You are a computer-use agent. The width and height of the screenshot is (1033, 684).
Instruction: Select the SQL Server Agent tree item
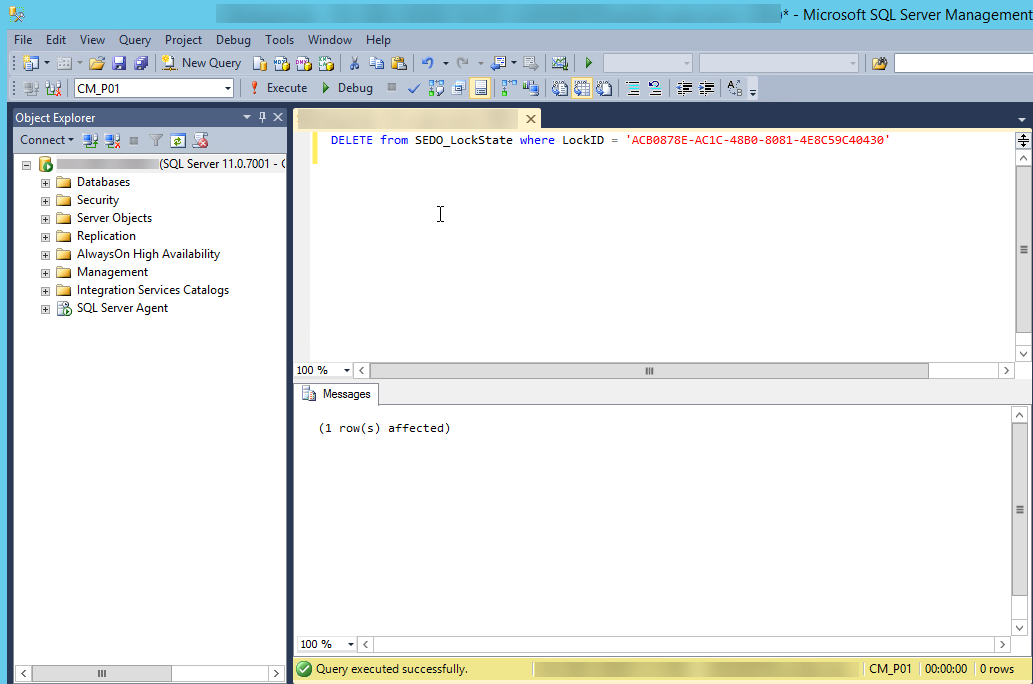(x=123, y=307)
